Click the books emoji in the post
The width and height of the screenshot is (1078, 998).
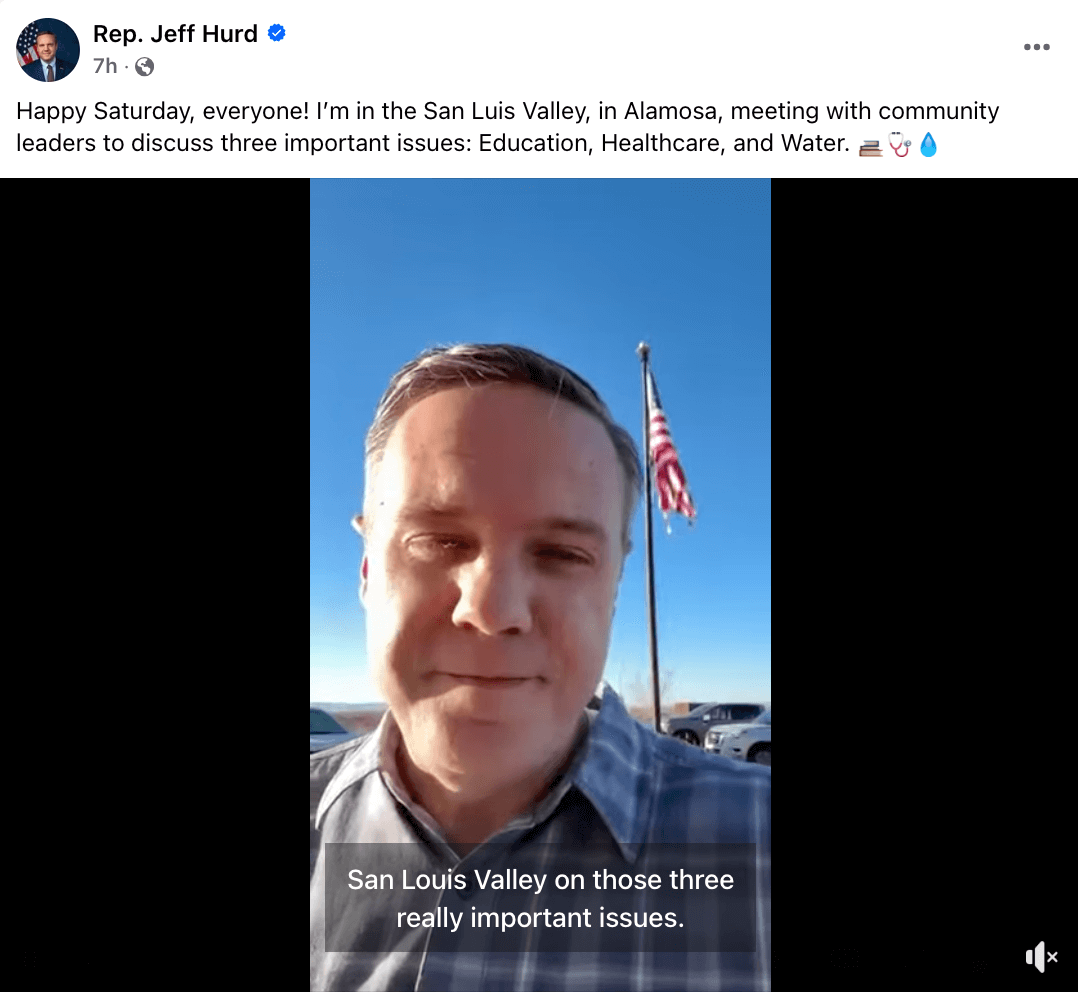click(870, 146)
